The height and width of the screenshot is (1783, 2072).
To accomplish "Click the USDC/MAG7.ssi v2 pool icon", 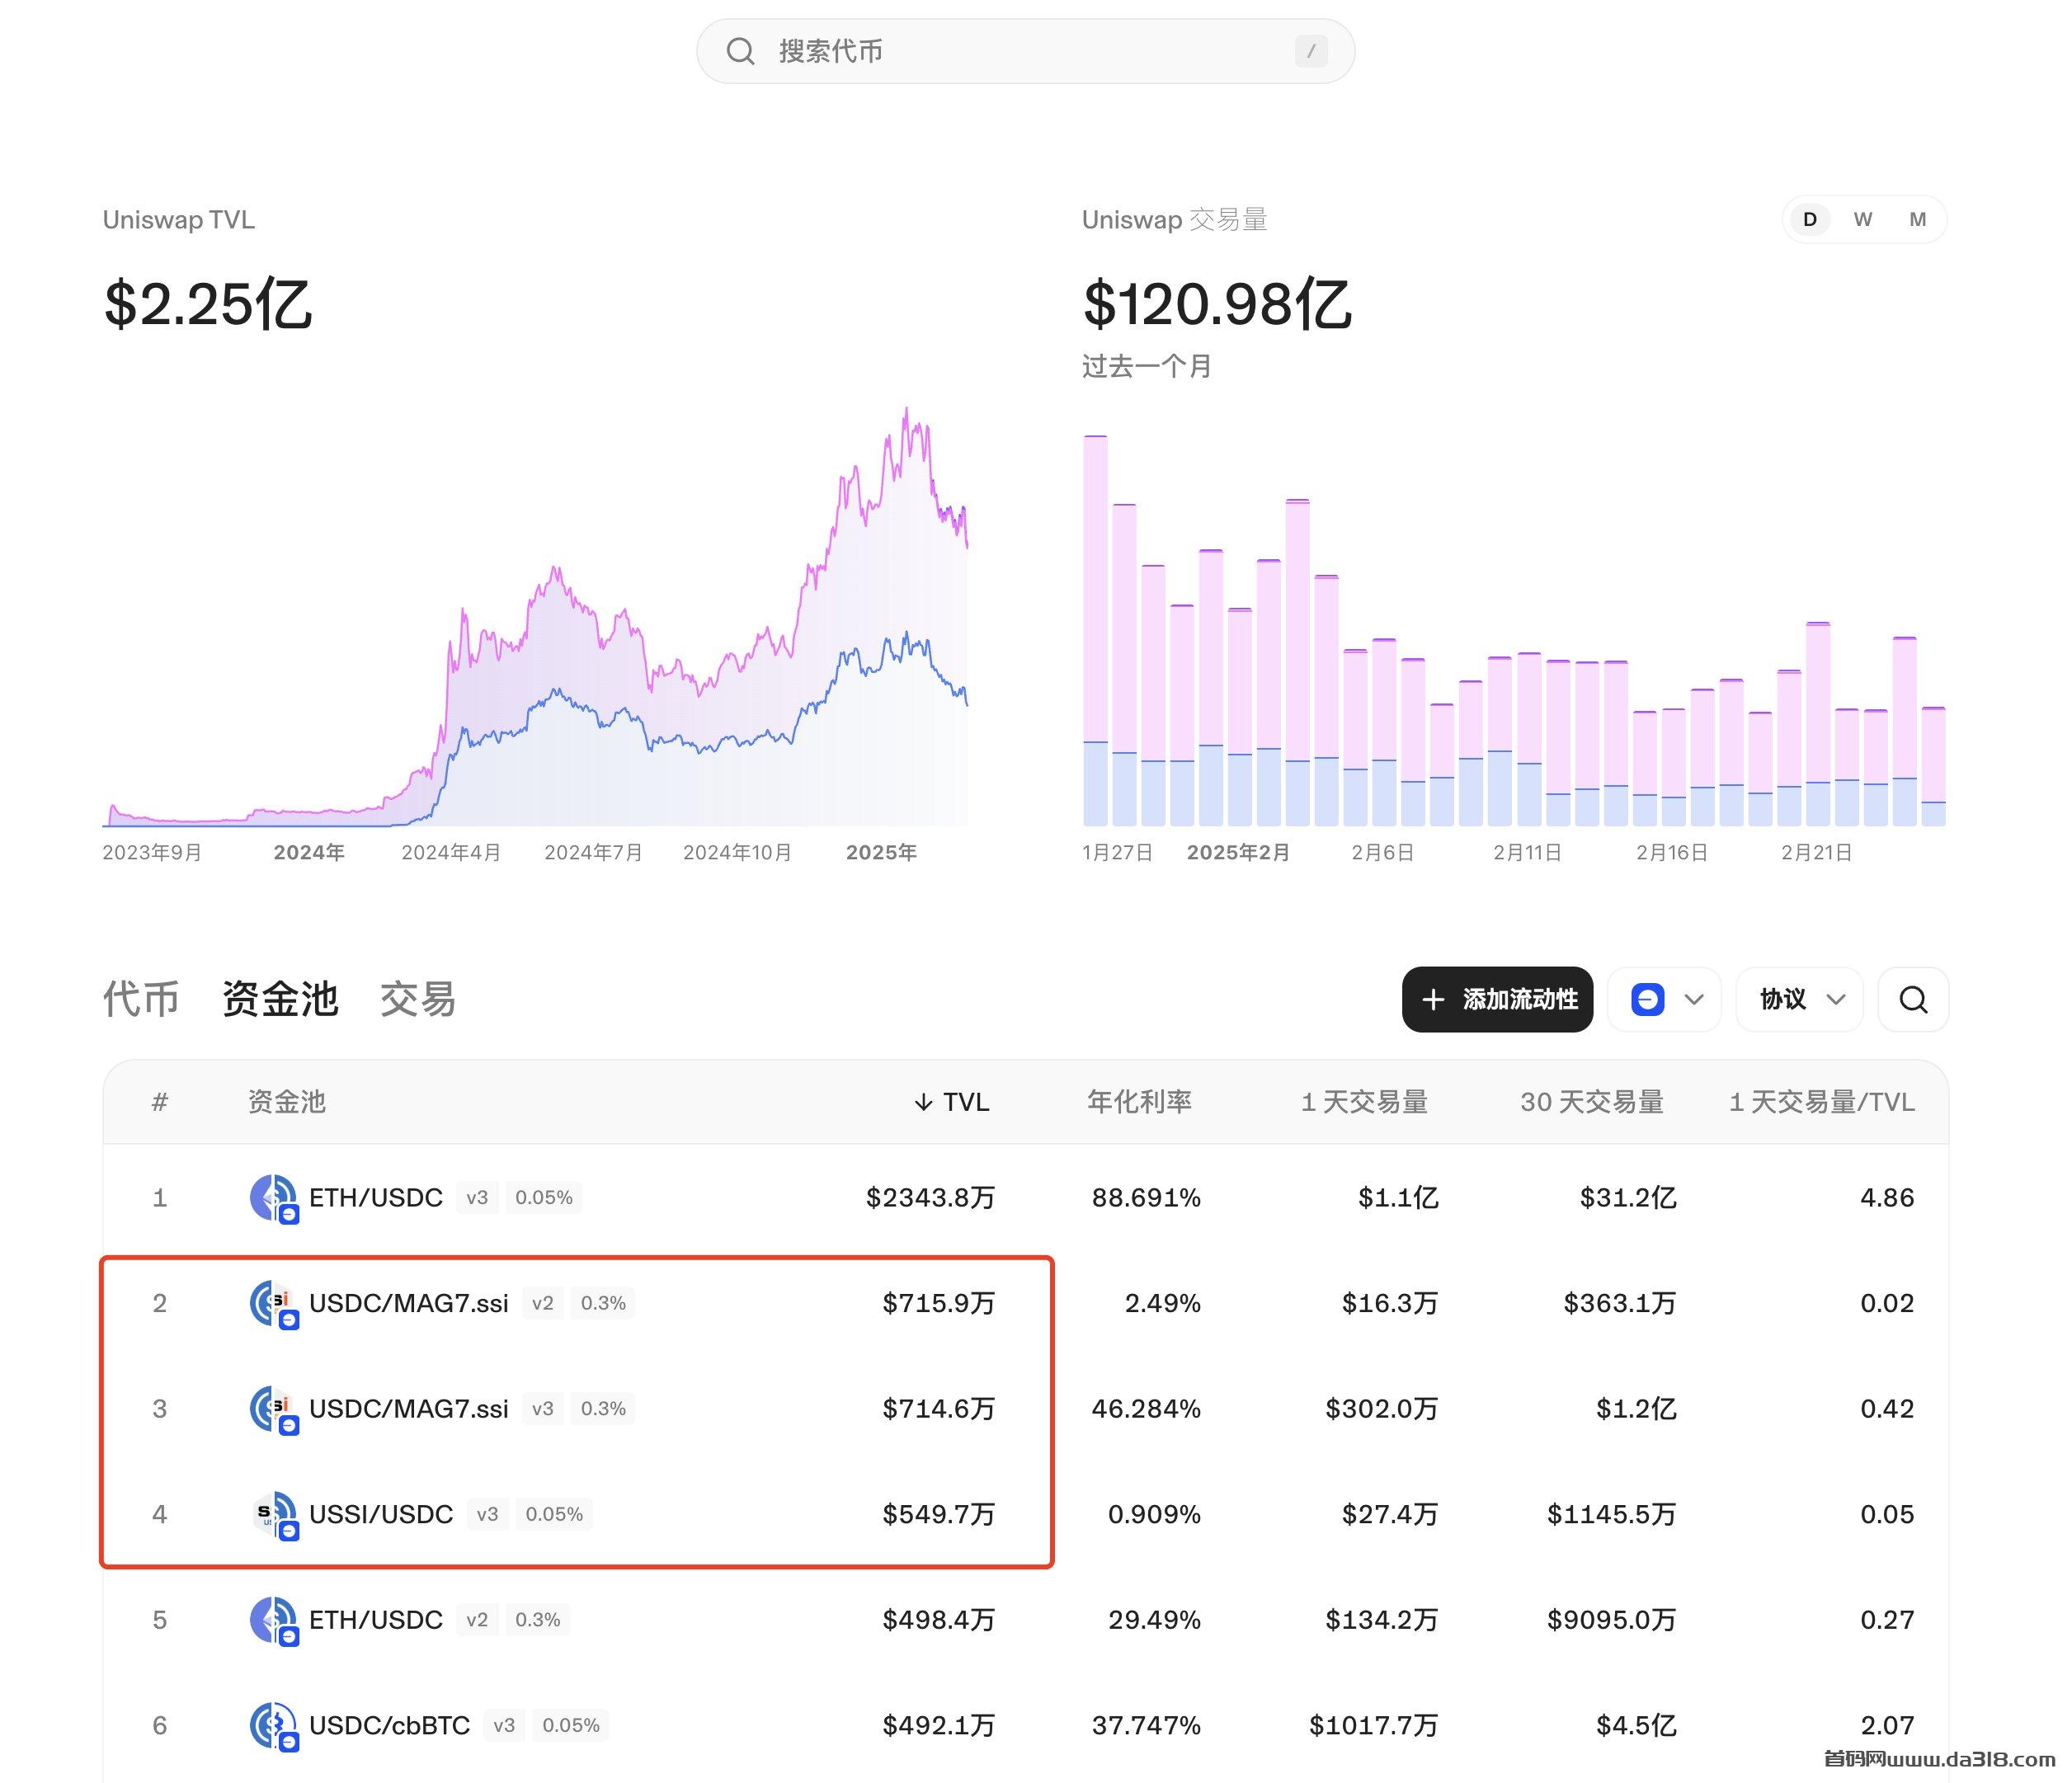I will coord(273,1303).
